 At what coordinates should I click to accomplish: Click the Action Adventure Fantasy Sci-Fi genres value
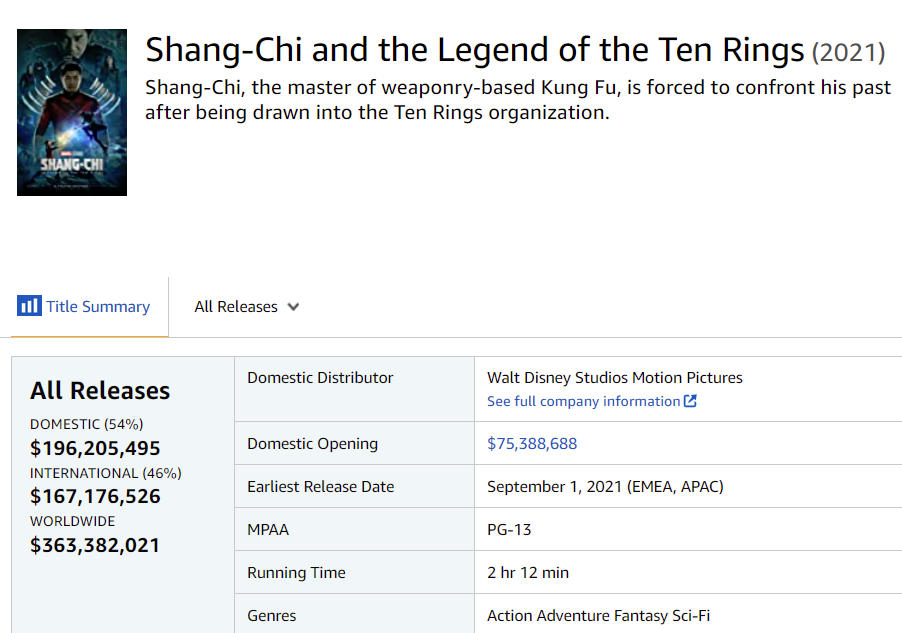pyautogui.click(x=598, y=616)
